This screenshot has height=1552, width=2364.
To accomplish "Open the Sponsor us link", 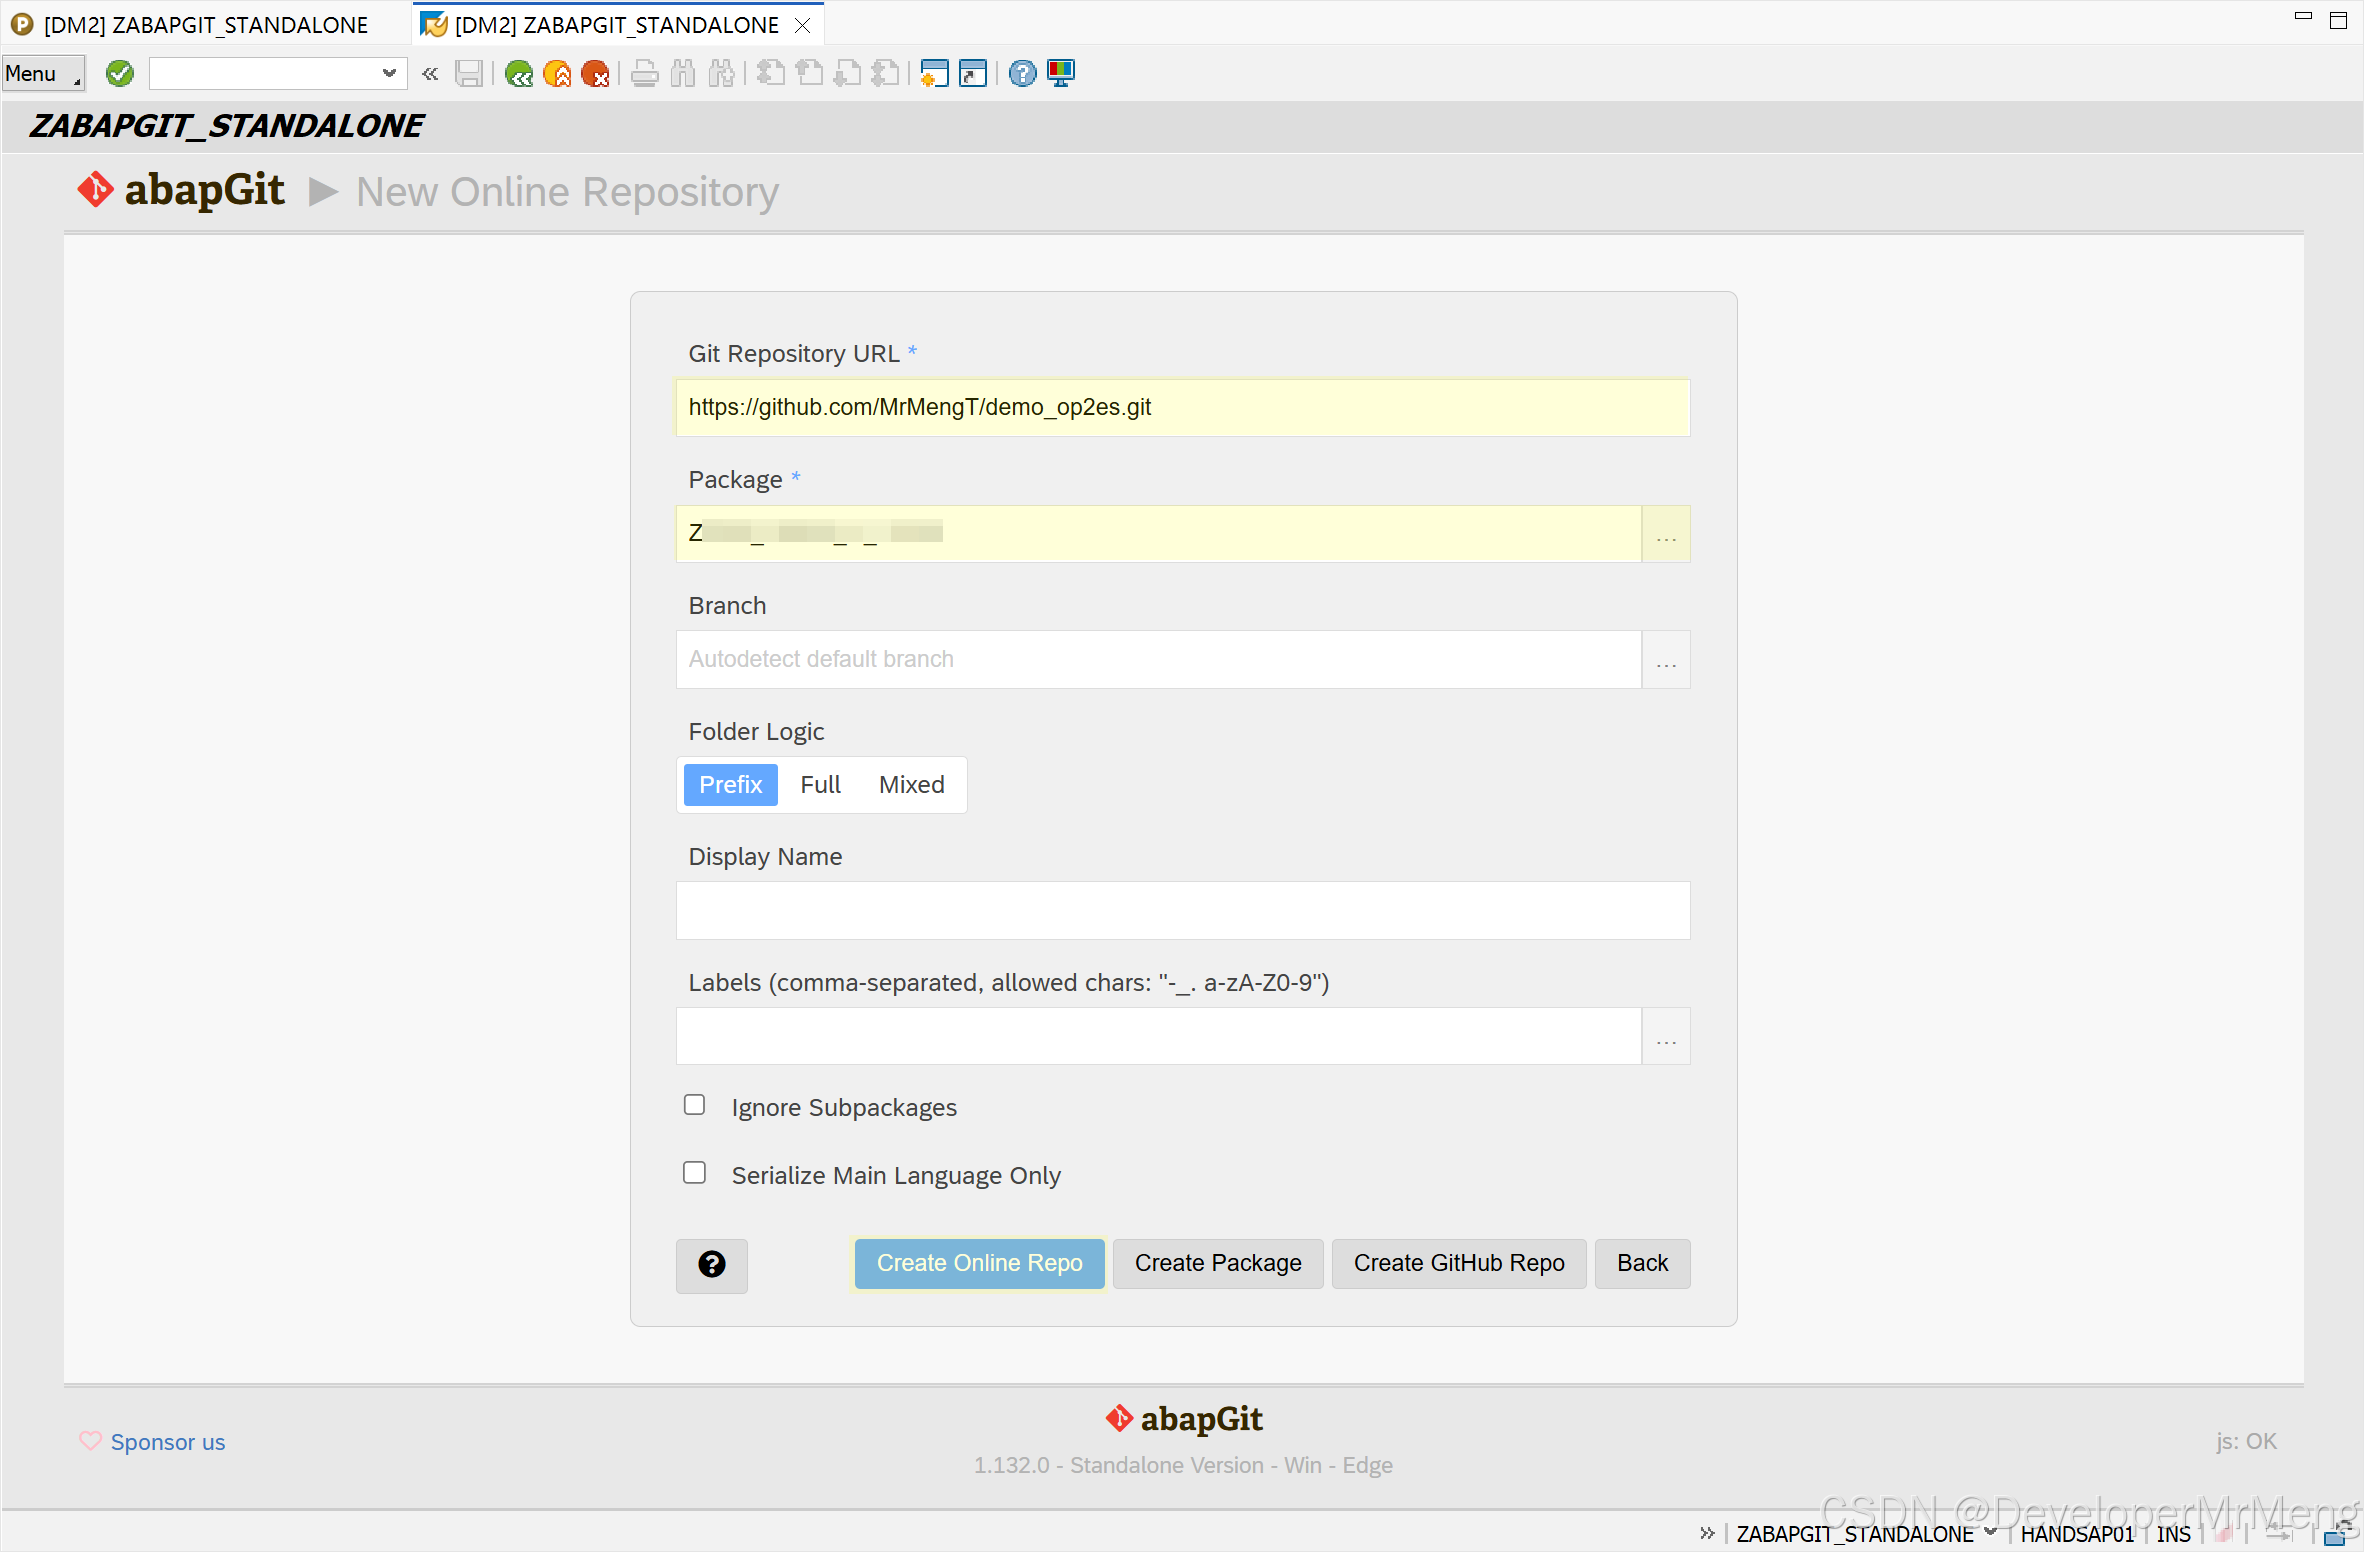I will pyautogui.click(x=167, y=1442).
